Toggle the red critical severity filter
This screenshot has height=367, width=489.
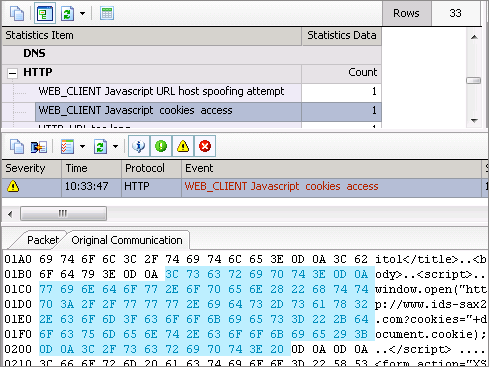pyautogui.click(x=205, y=146)
